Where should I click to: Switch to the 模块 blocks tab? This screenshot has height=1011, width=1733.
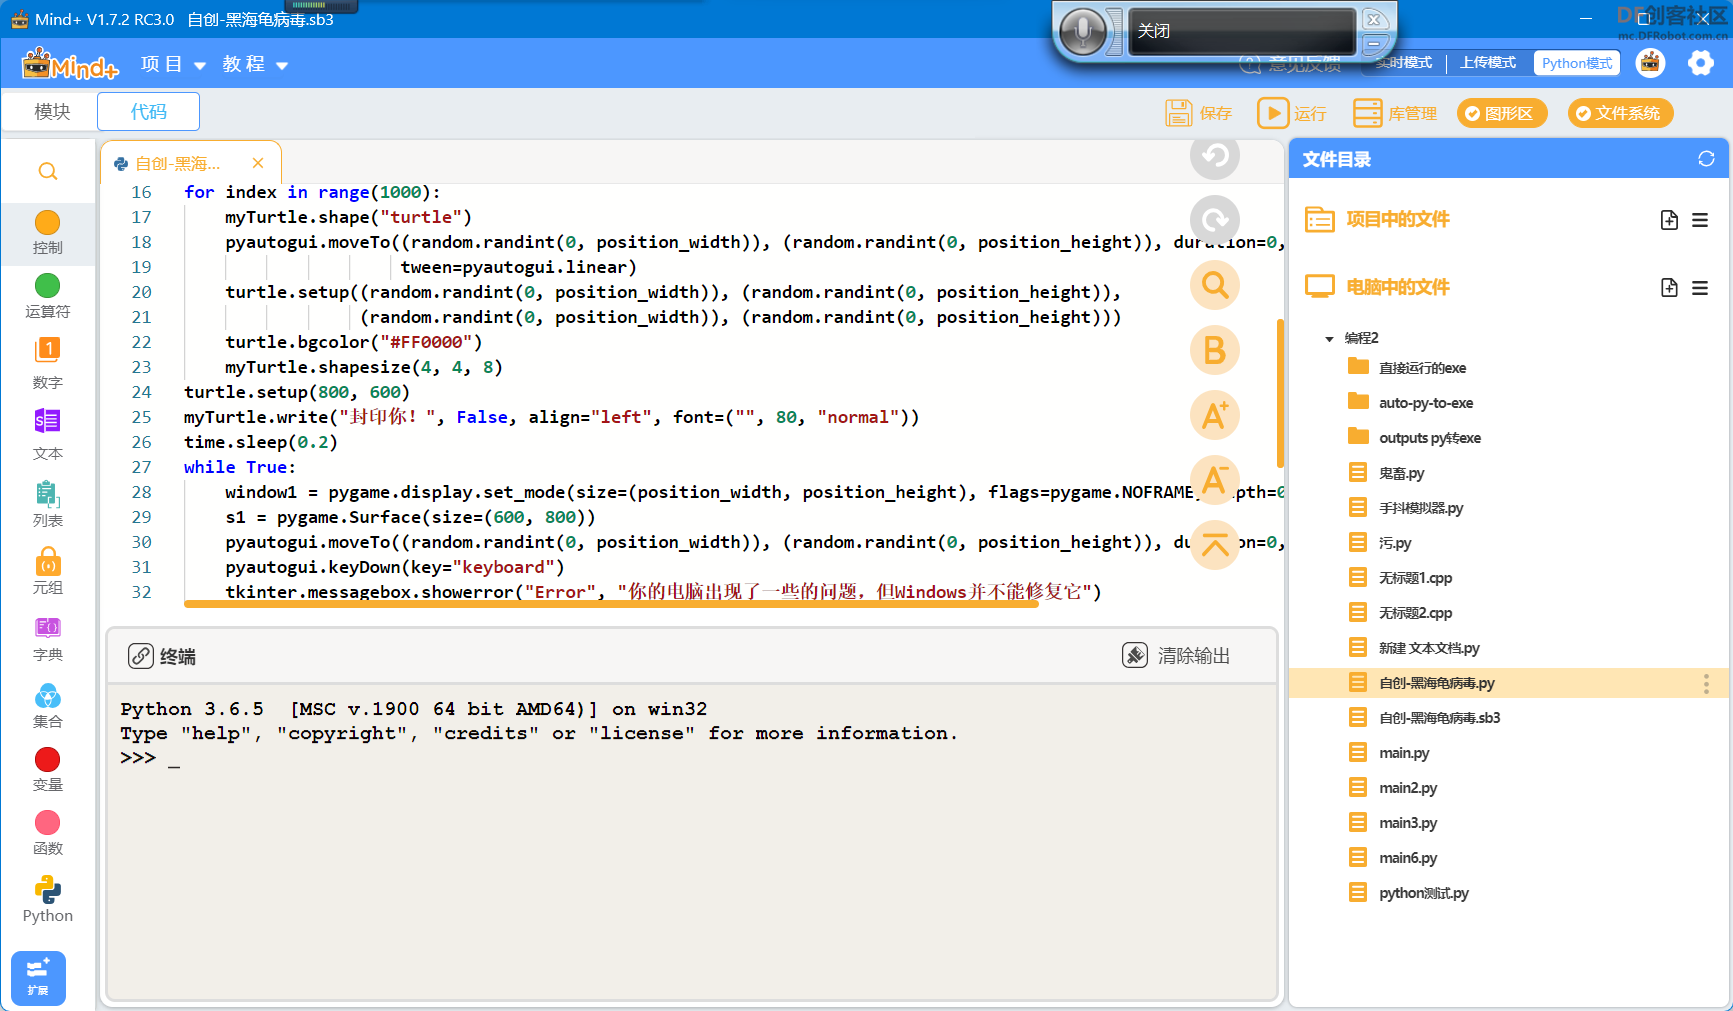(x=52, y=111)
